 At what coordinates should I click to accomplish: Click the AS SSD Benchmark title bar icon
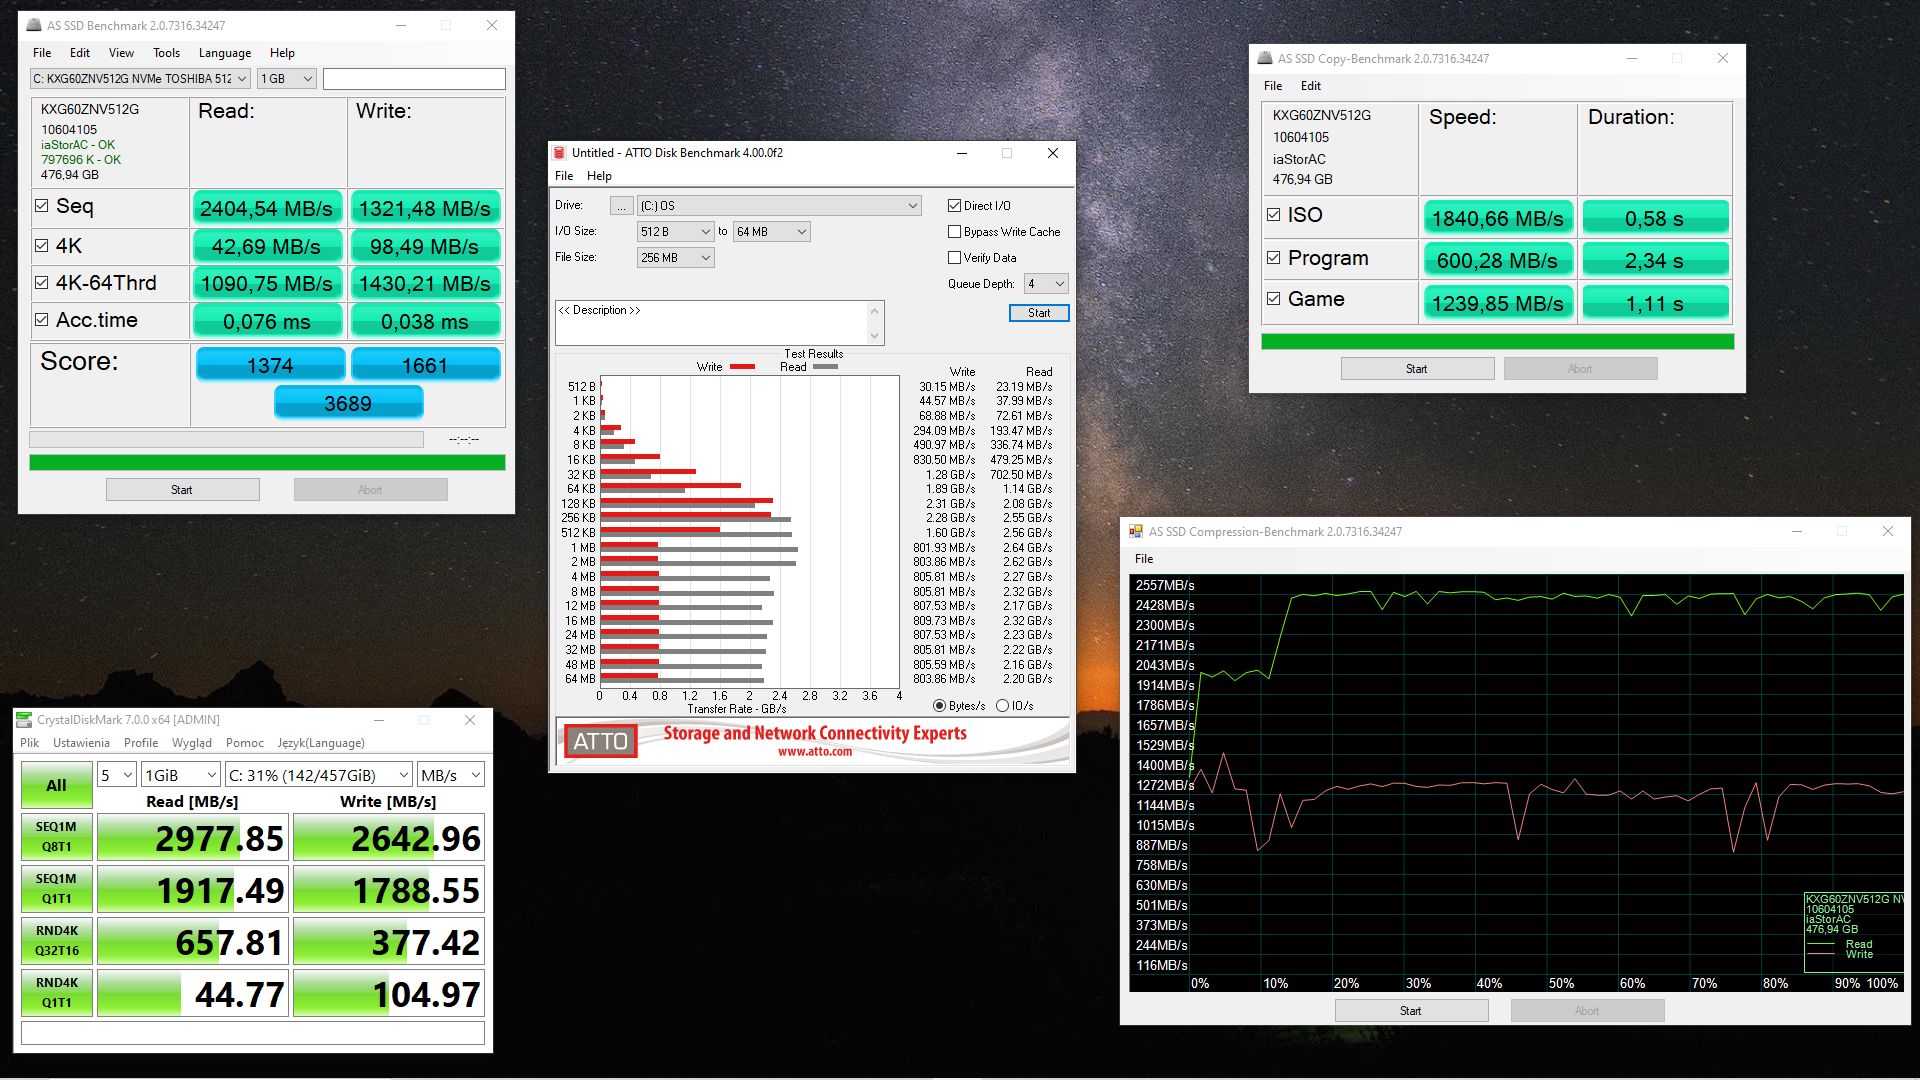(x=34, y=25)
